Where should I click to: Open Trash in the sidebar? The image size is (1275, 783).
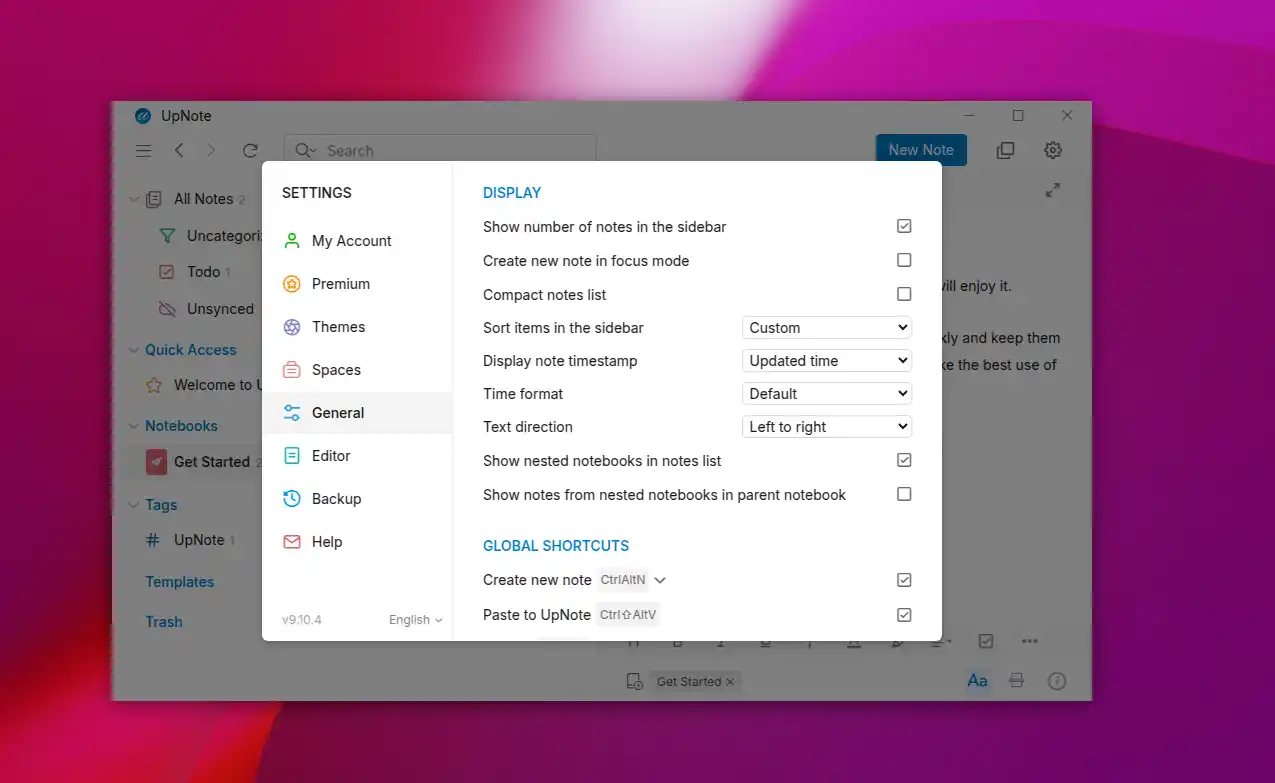coord(164,622)
